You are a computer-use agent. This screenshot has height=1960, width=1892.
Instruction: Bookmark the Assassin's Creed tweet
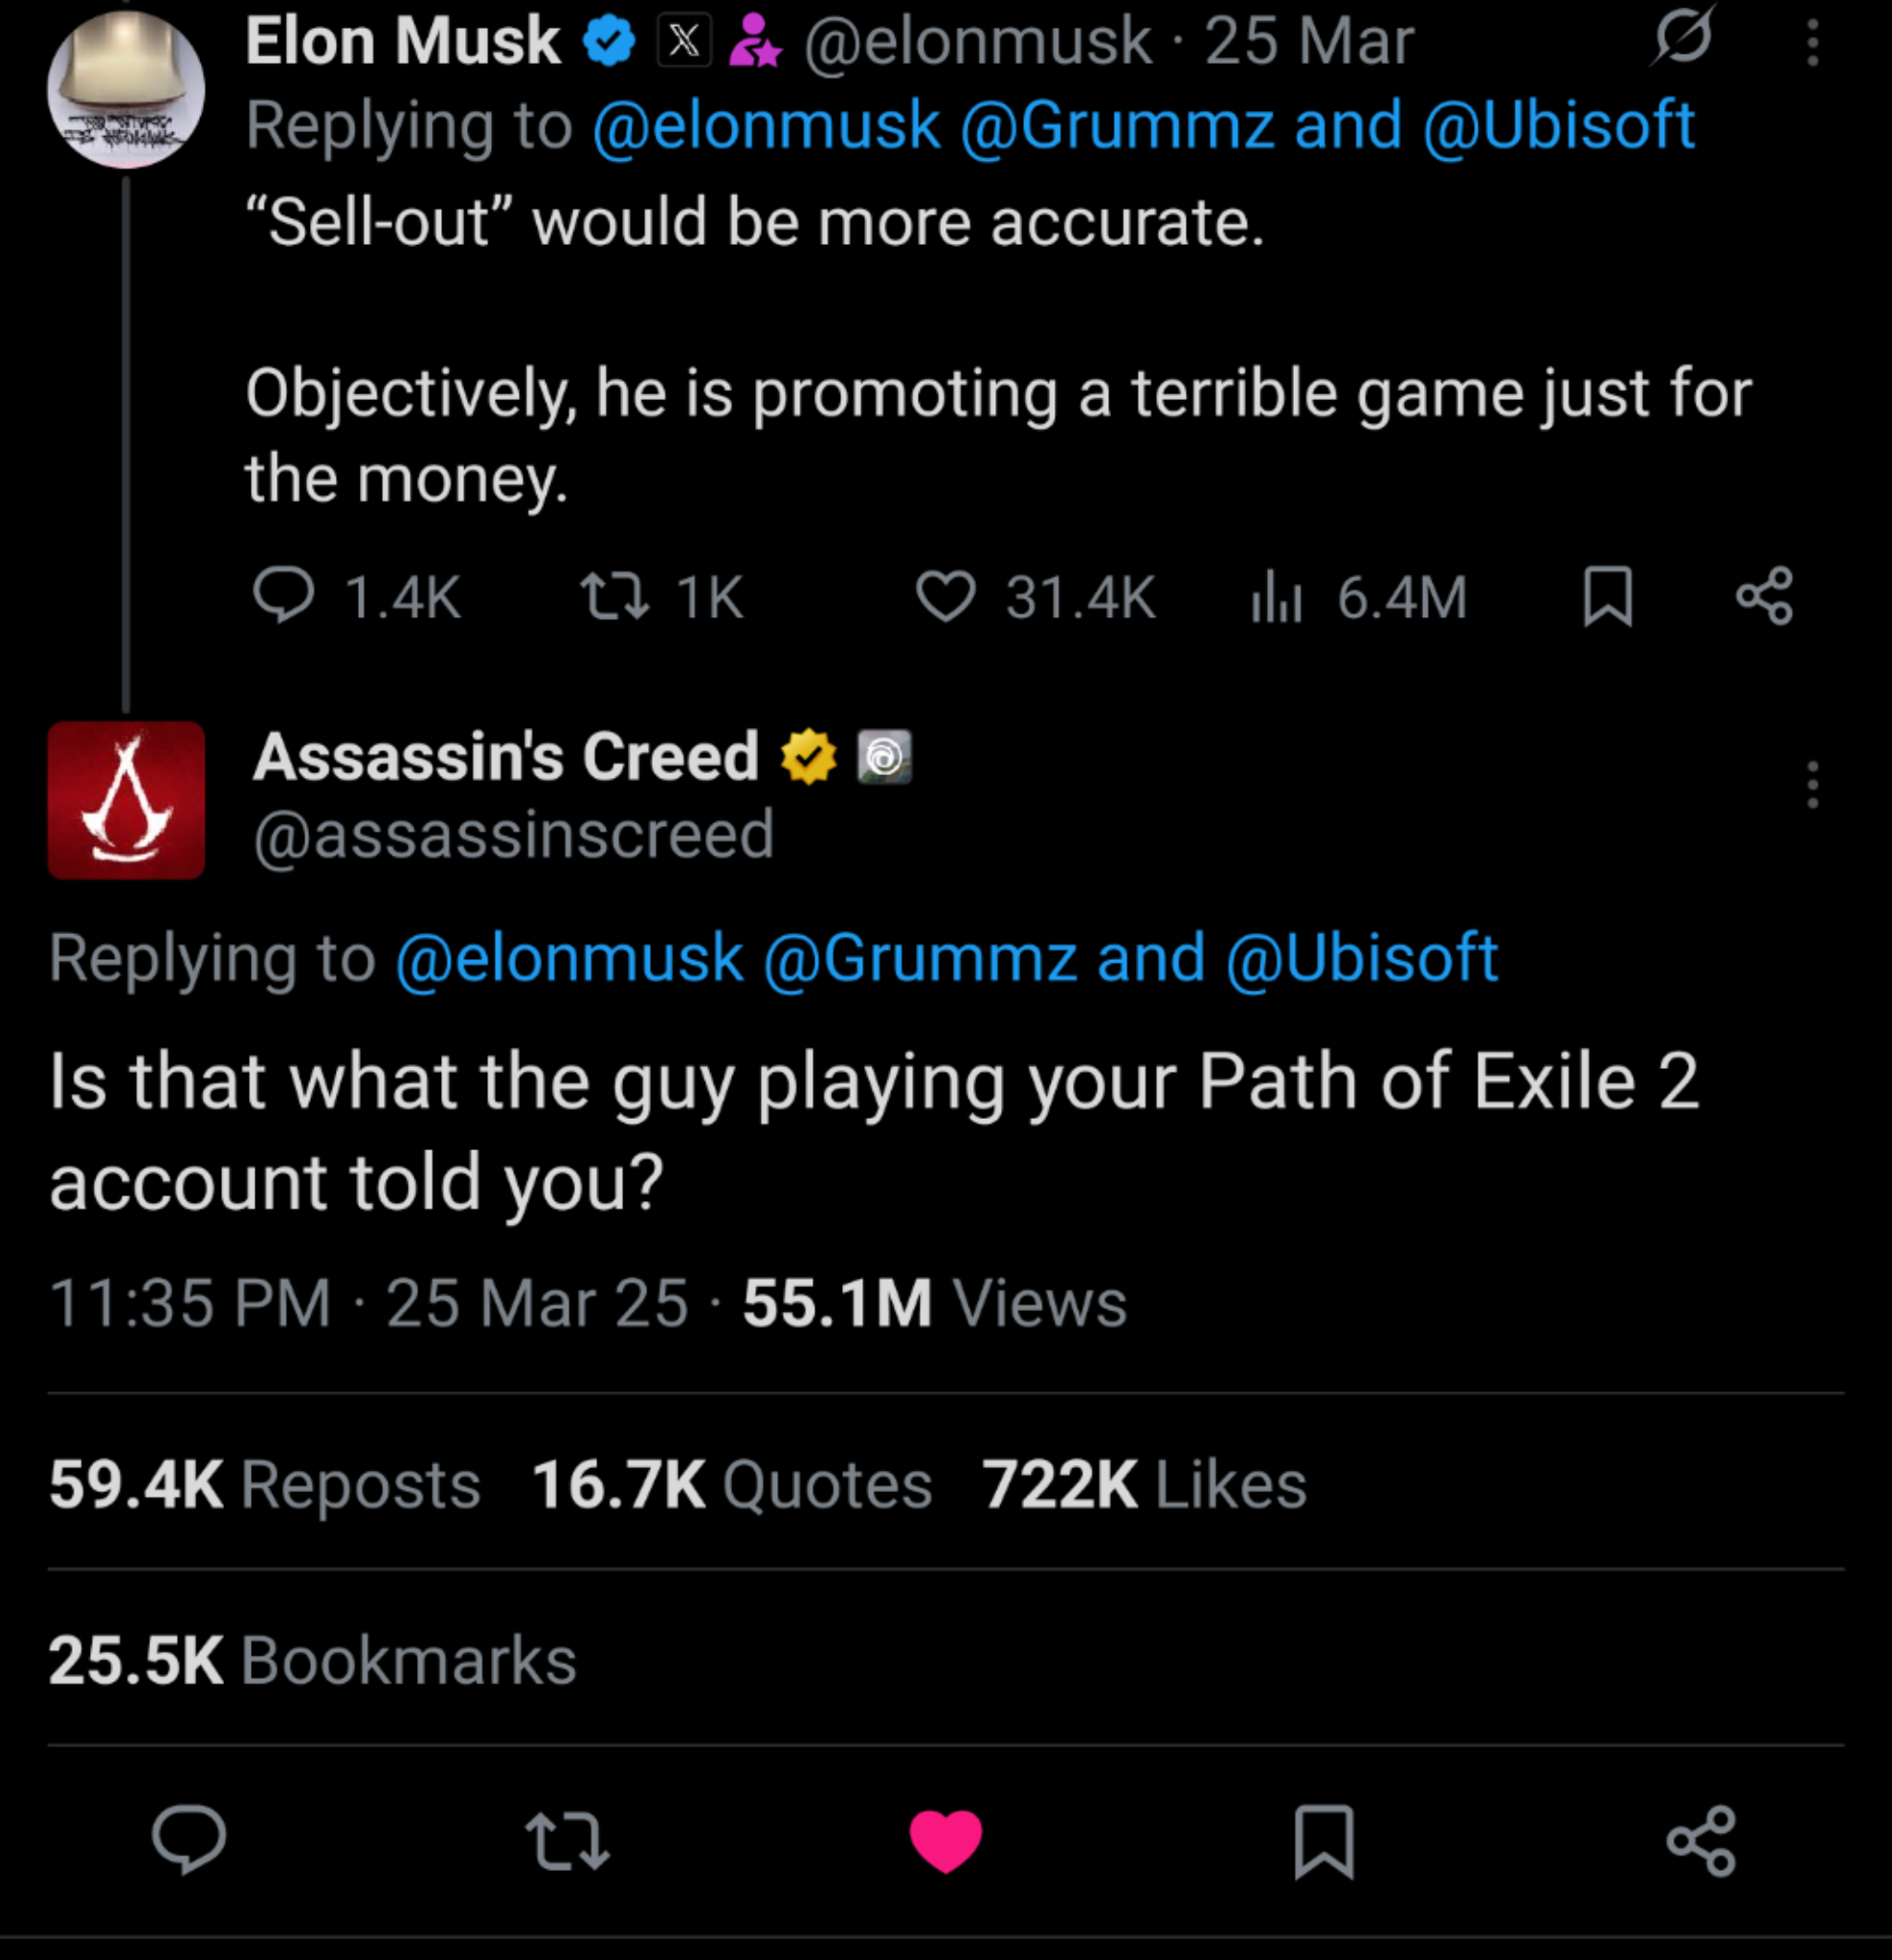1324,1841
